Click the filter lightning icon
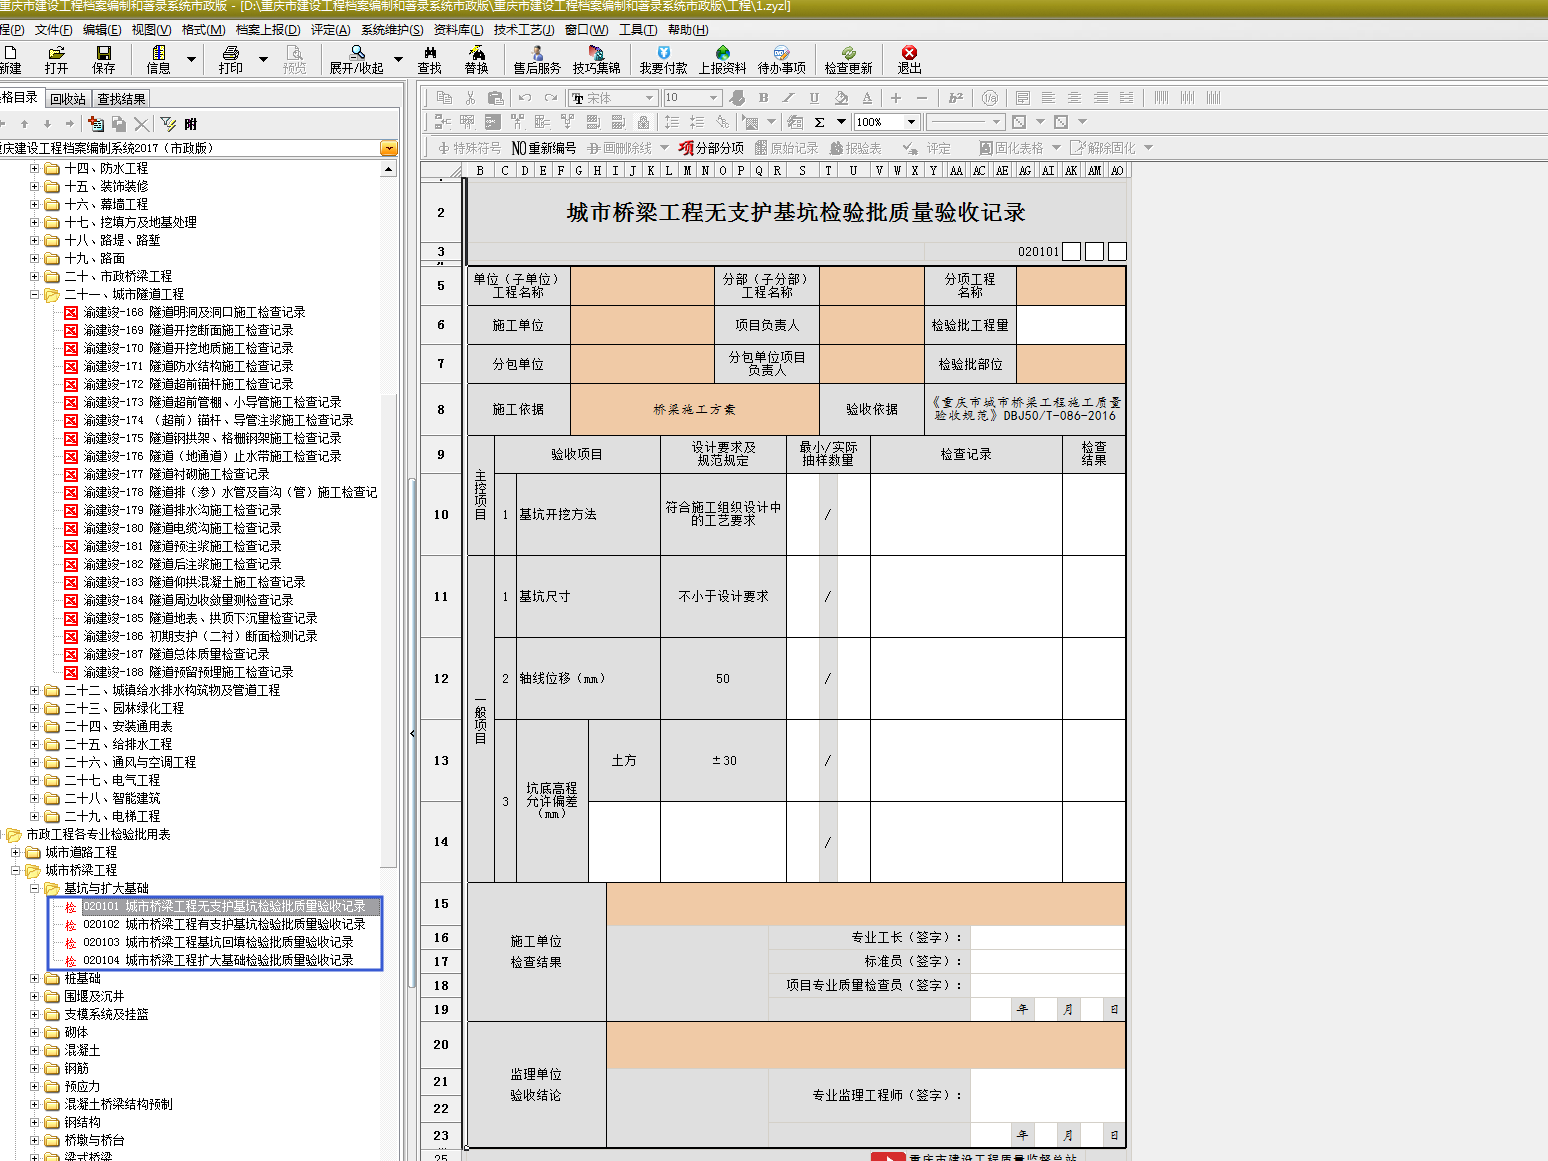The image size is (1548, 1161). click(168, 124)
